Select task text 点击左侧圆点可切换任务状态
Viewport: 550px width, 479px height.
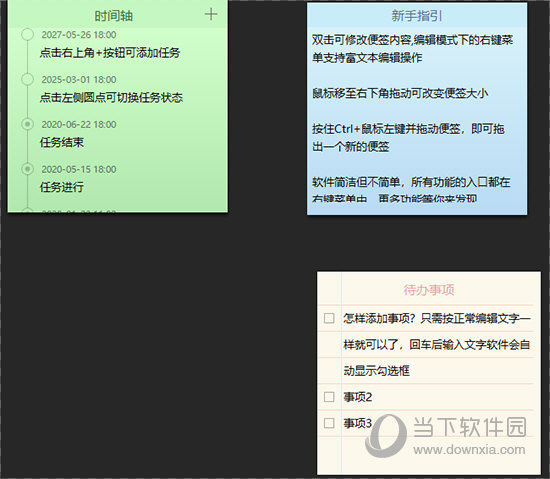(x=111, y=97)
